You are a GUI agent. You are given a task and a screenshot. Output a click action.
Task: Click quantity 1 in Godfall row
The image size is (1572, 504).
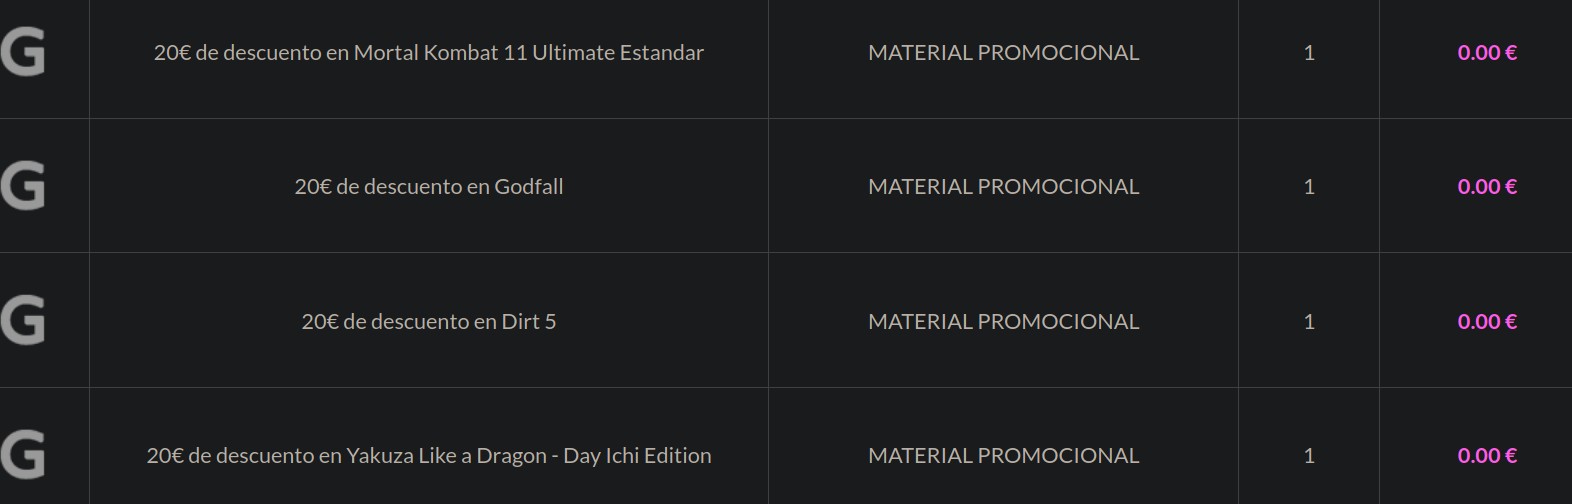pyautogui.click(x=1309, y=187)
